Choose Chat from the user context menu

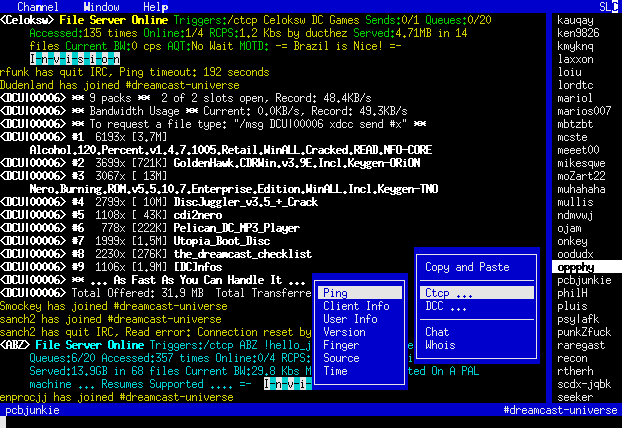[437, 332]
